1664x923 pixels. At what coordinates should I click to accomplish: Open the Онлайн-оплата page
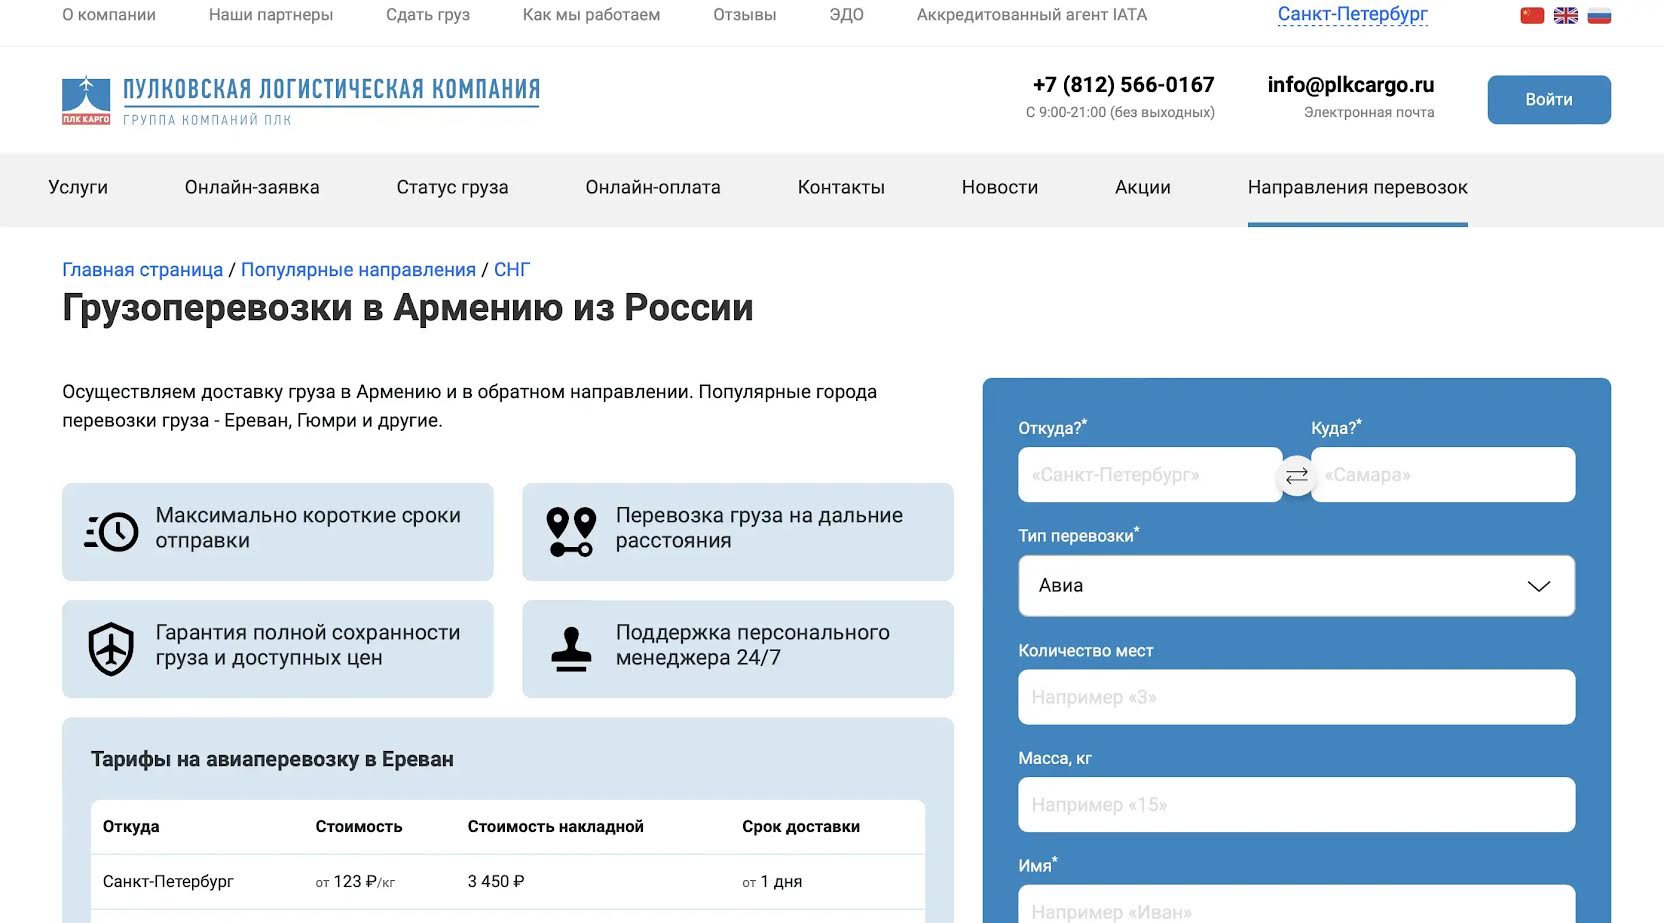click(x=653, y=187)
